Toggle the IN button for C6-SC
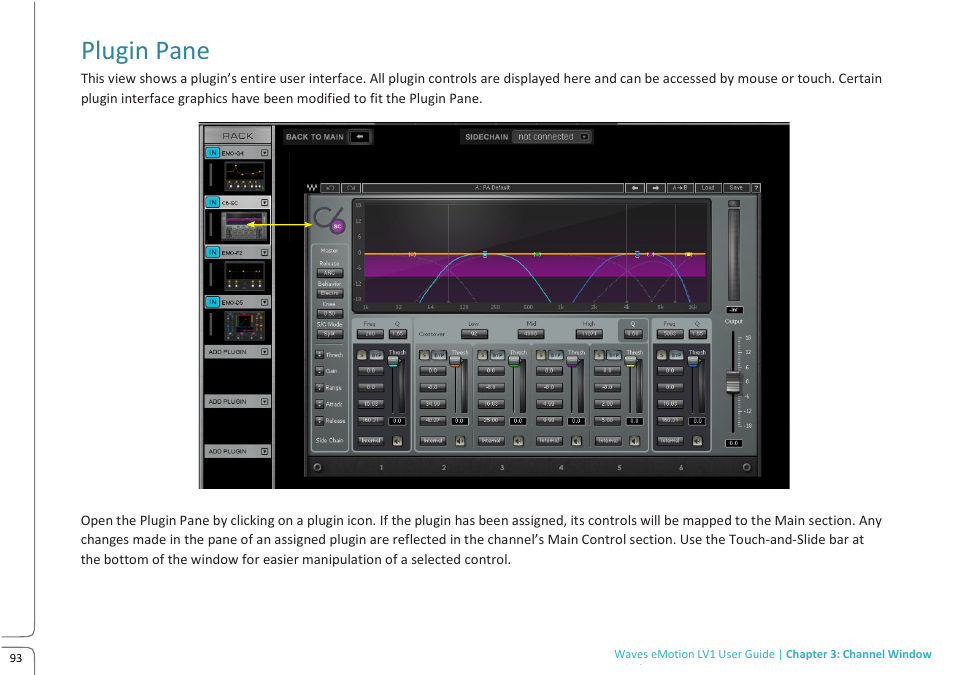Viewport: 954px width, 675px height. click(x=212, y=202)
